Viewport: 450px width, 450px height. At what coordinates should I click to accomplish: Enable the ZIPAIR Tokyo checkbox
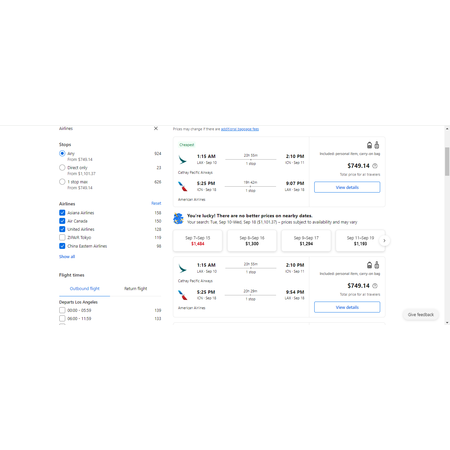pyautogui.click(x=62, y=237)
